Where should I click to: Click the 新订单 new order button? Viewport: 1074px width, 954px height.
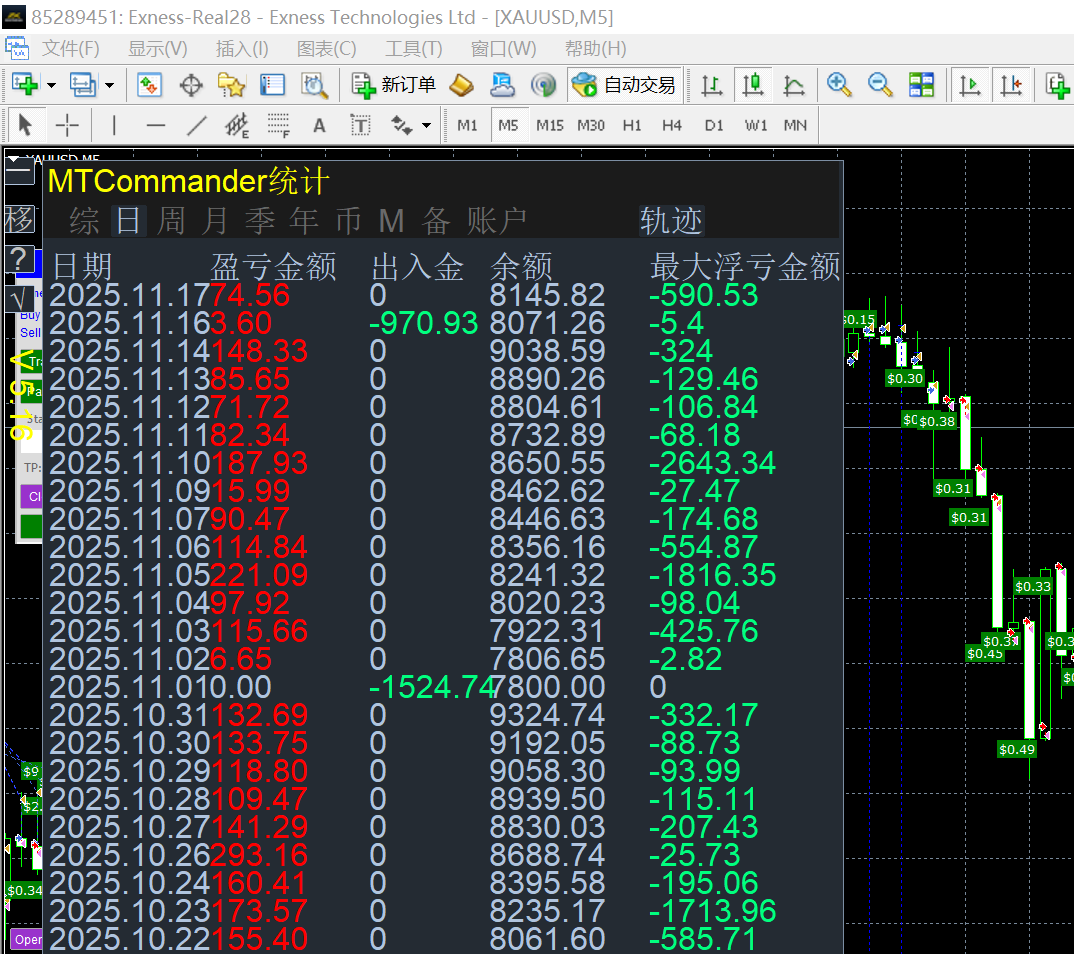click(x=393, y=85)
